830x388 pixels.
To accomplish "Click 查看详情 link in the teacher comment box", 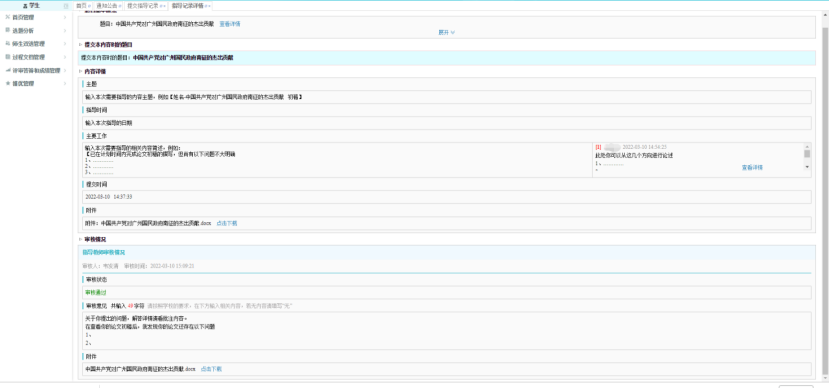I will click(x=752, y=167).
